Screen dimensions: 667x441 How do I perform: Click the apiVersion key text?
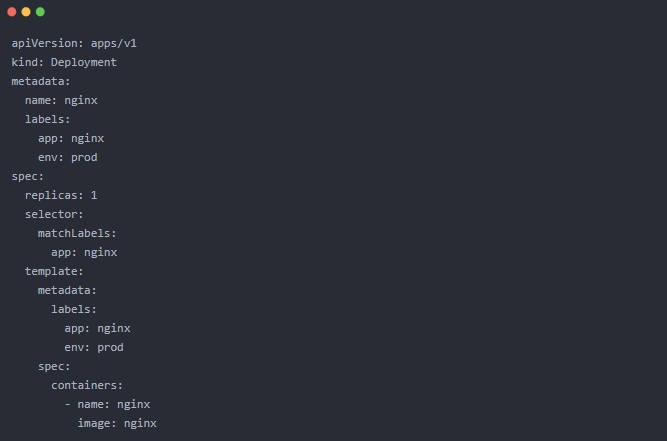coord(41,43)
